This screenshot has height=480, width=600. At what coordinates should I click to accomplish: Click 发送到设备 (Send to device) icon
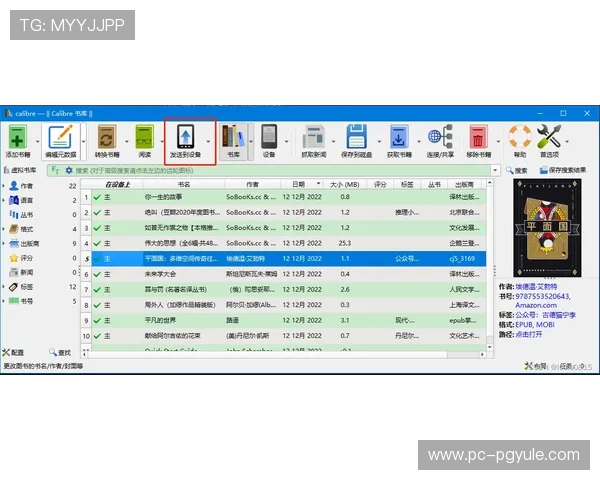[187, 137]
